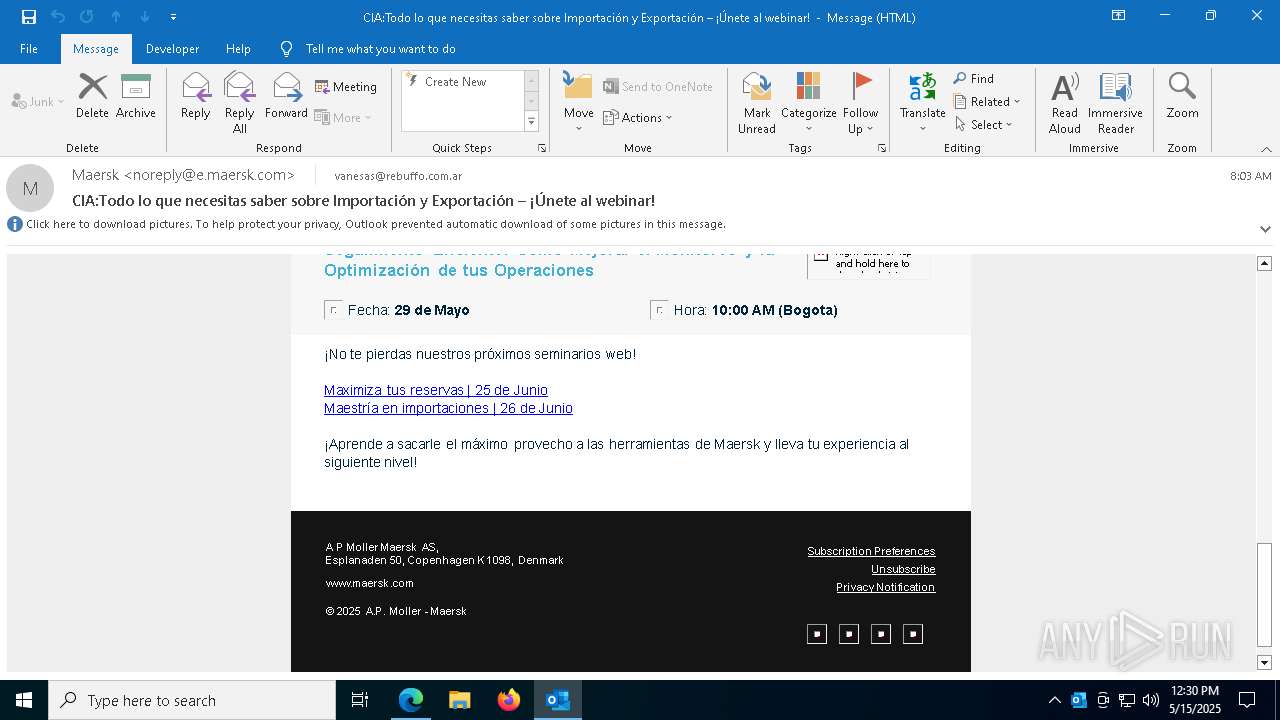Save the message via title bar icon
Screen dimensions: 1280x720
(x=28, y=16)
